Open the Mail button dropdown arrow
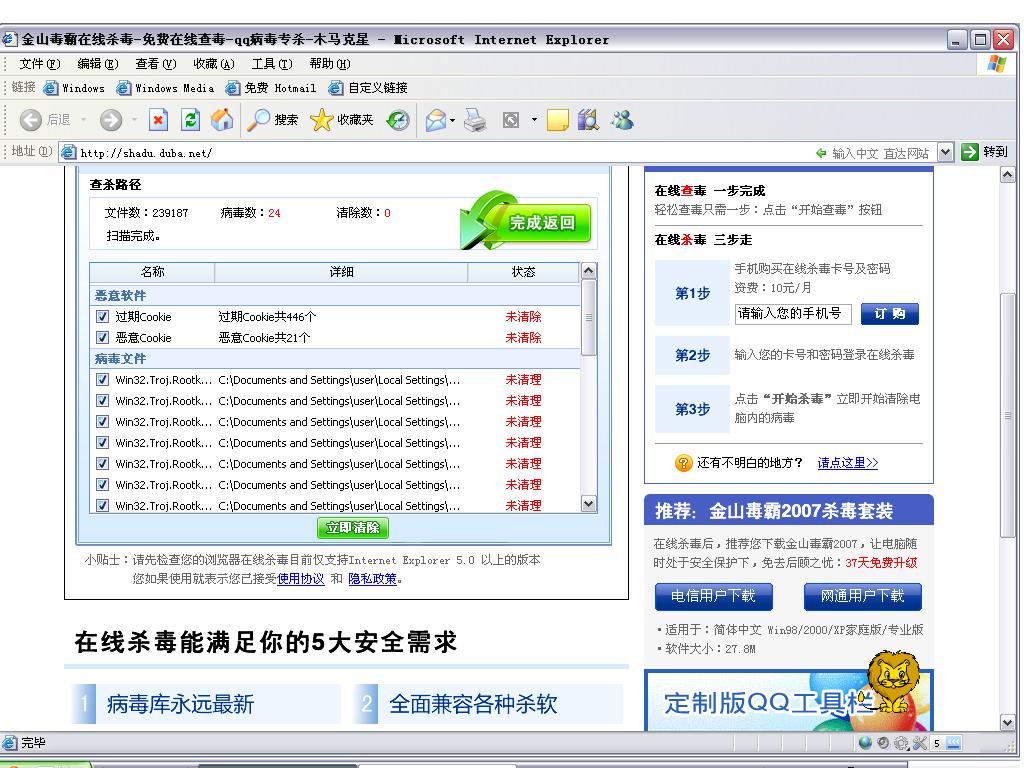The width and height of the screenshot is (1024, 768). (453, 120)
